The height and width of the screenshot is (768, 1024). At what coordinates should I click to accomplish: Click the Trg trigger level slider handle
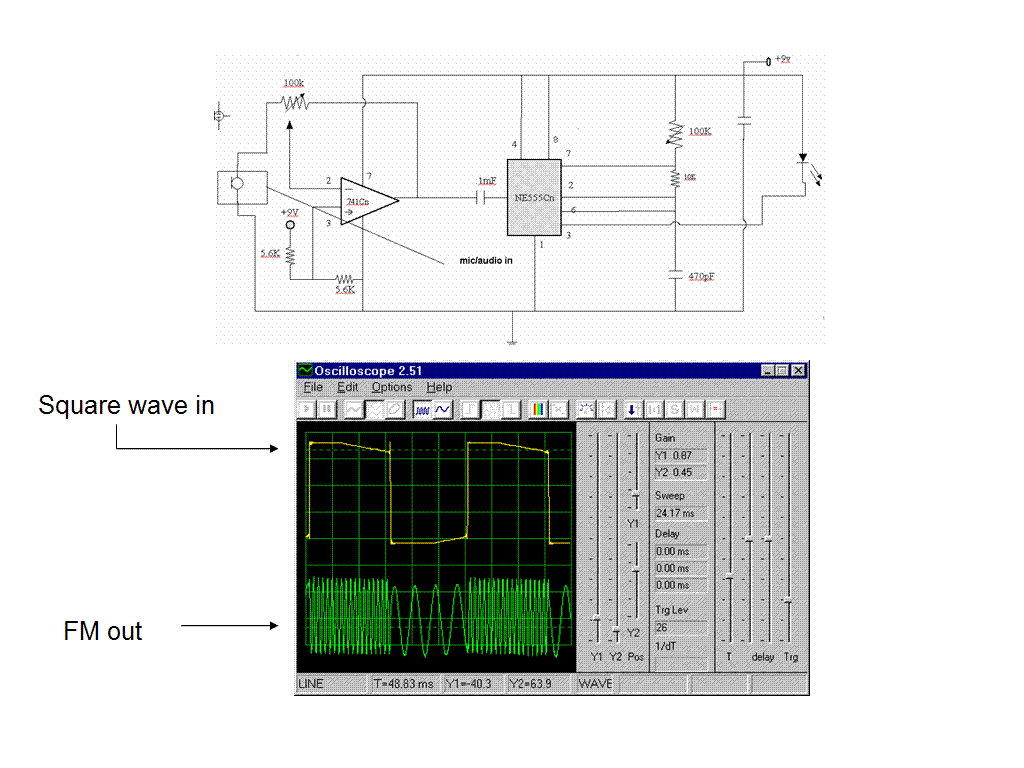[x=789, y=600]
